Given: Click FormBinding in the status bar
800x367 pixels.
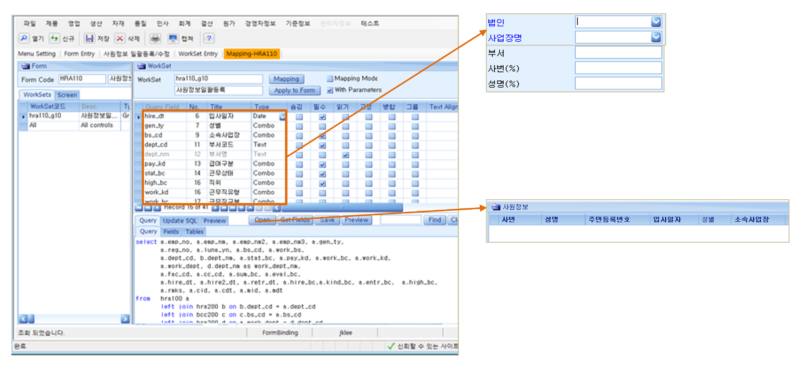Looking at the screenshot, I should tap(280, 332).
